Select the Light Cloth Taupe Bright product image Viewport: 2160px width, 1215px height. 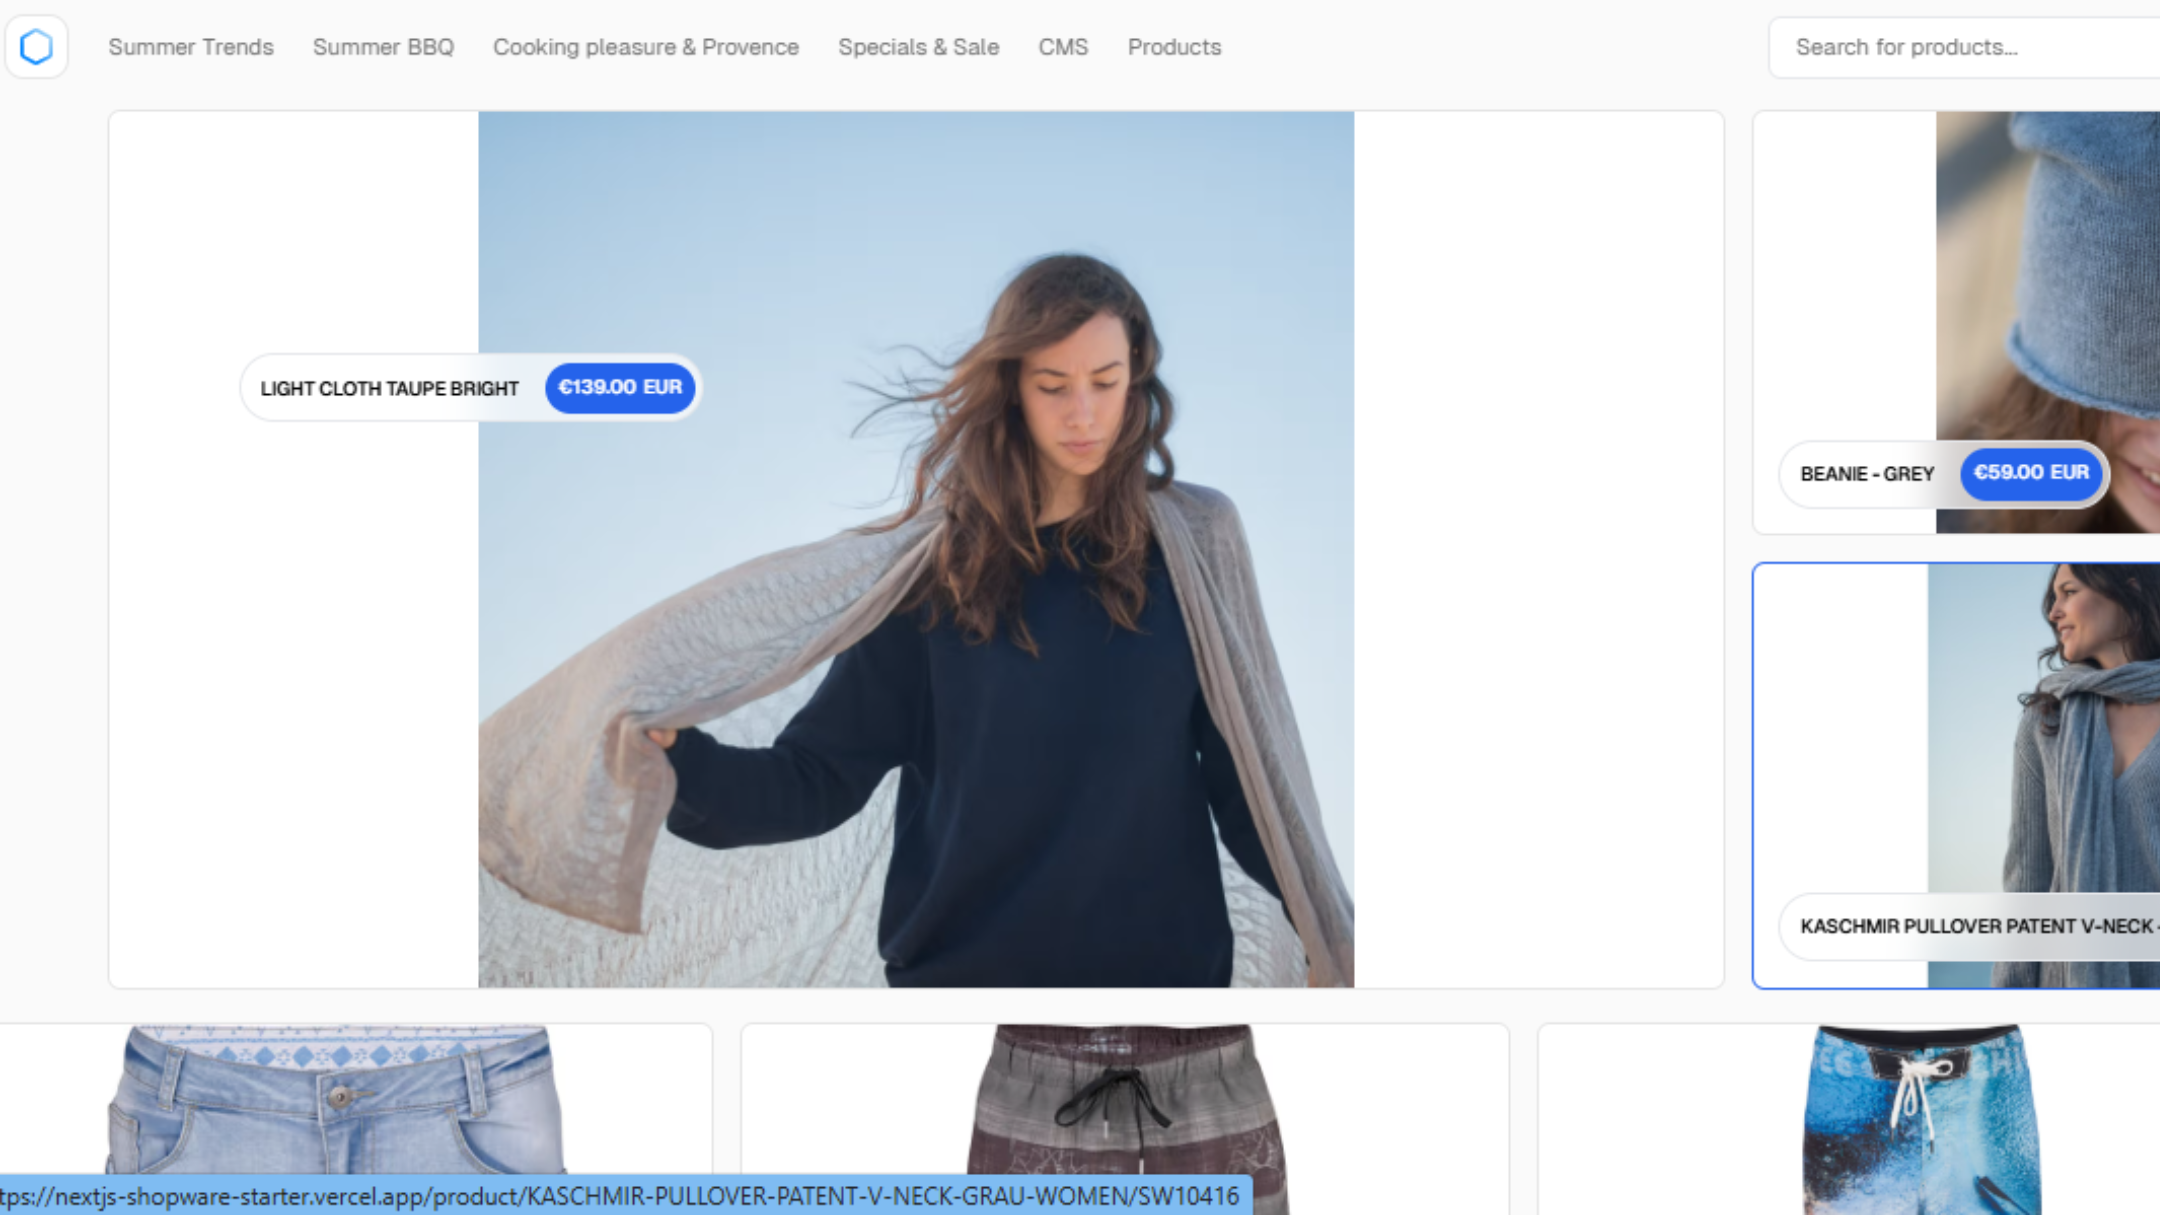tap(914, 549)
